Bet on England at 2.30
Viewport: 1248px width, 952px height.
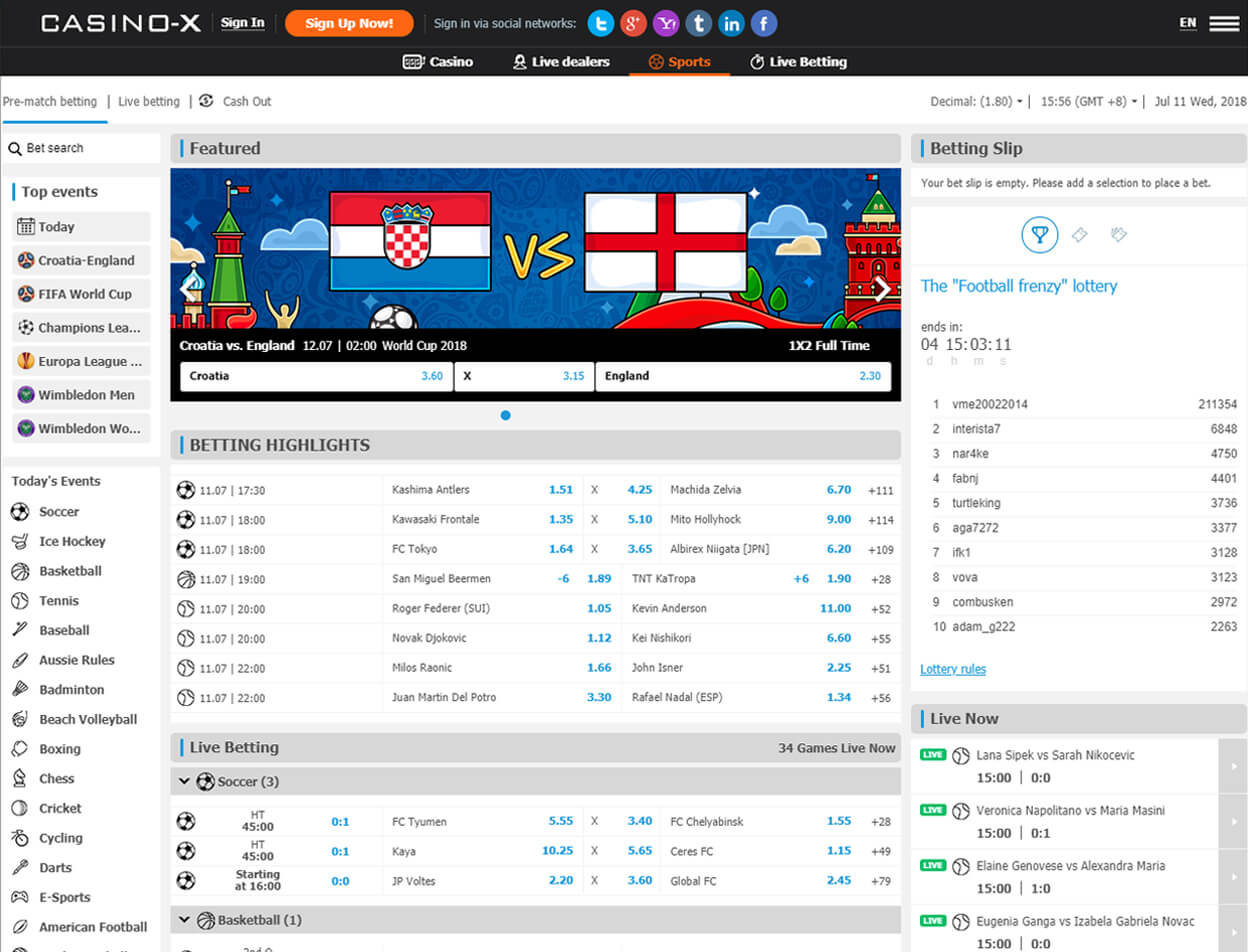click(x=743, y=376)
